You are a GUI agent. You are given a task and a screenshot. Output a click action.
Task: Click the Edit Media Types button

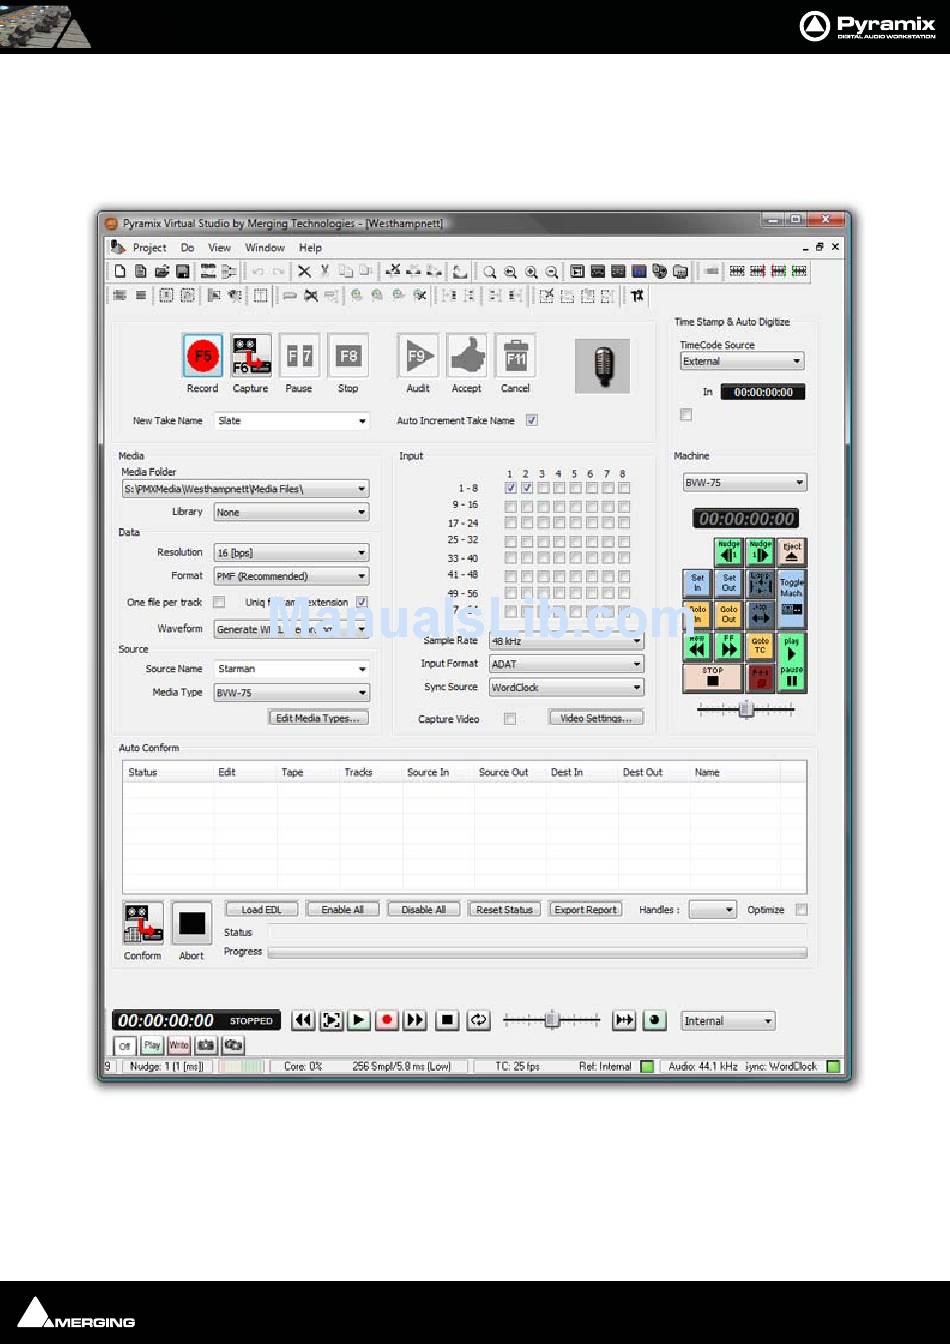click(x=318, y=718)
